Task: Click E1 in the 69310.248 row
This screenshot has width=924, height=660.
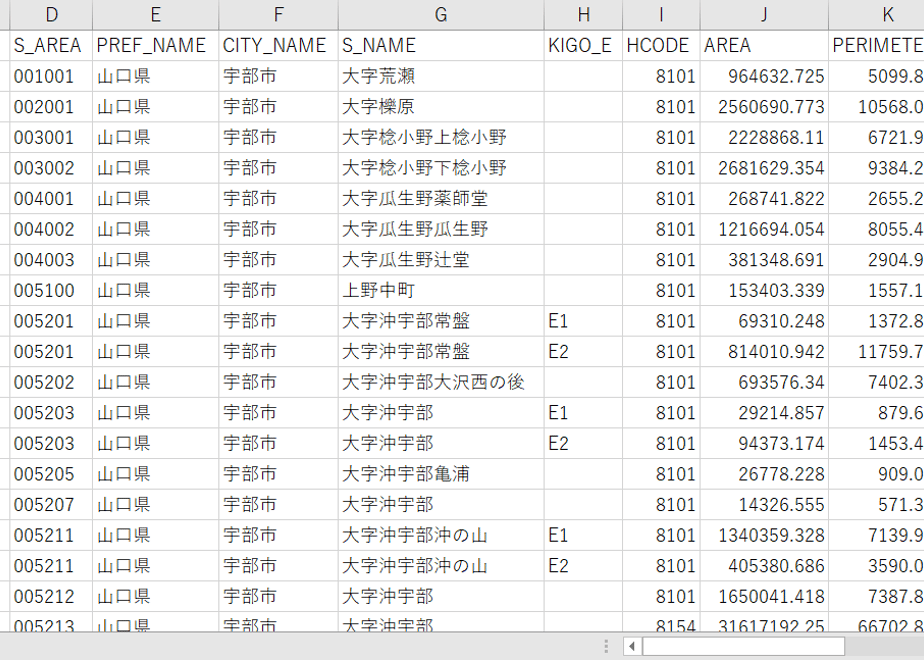Action: pyautogui.click(x=583, y=321)
